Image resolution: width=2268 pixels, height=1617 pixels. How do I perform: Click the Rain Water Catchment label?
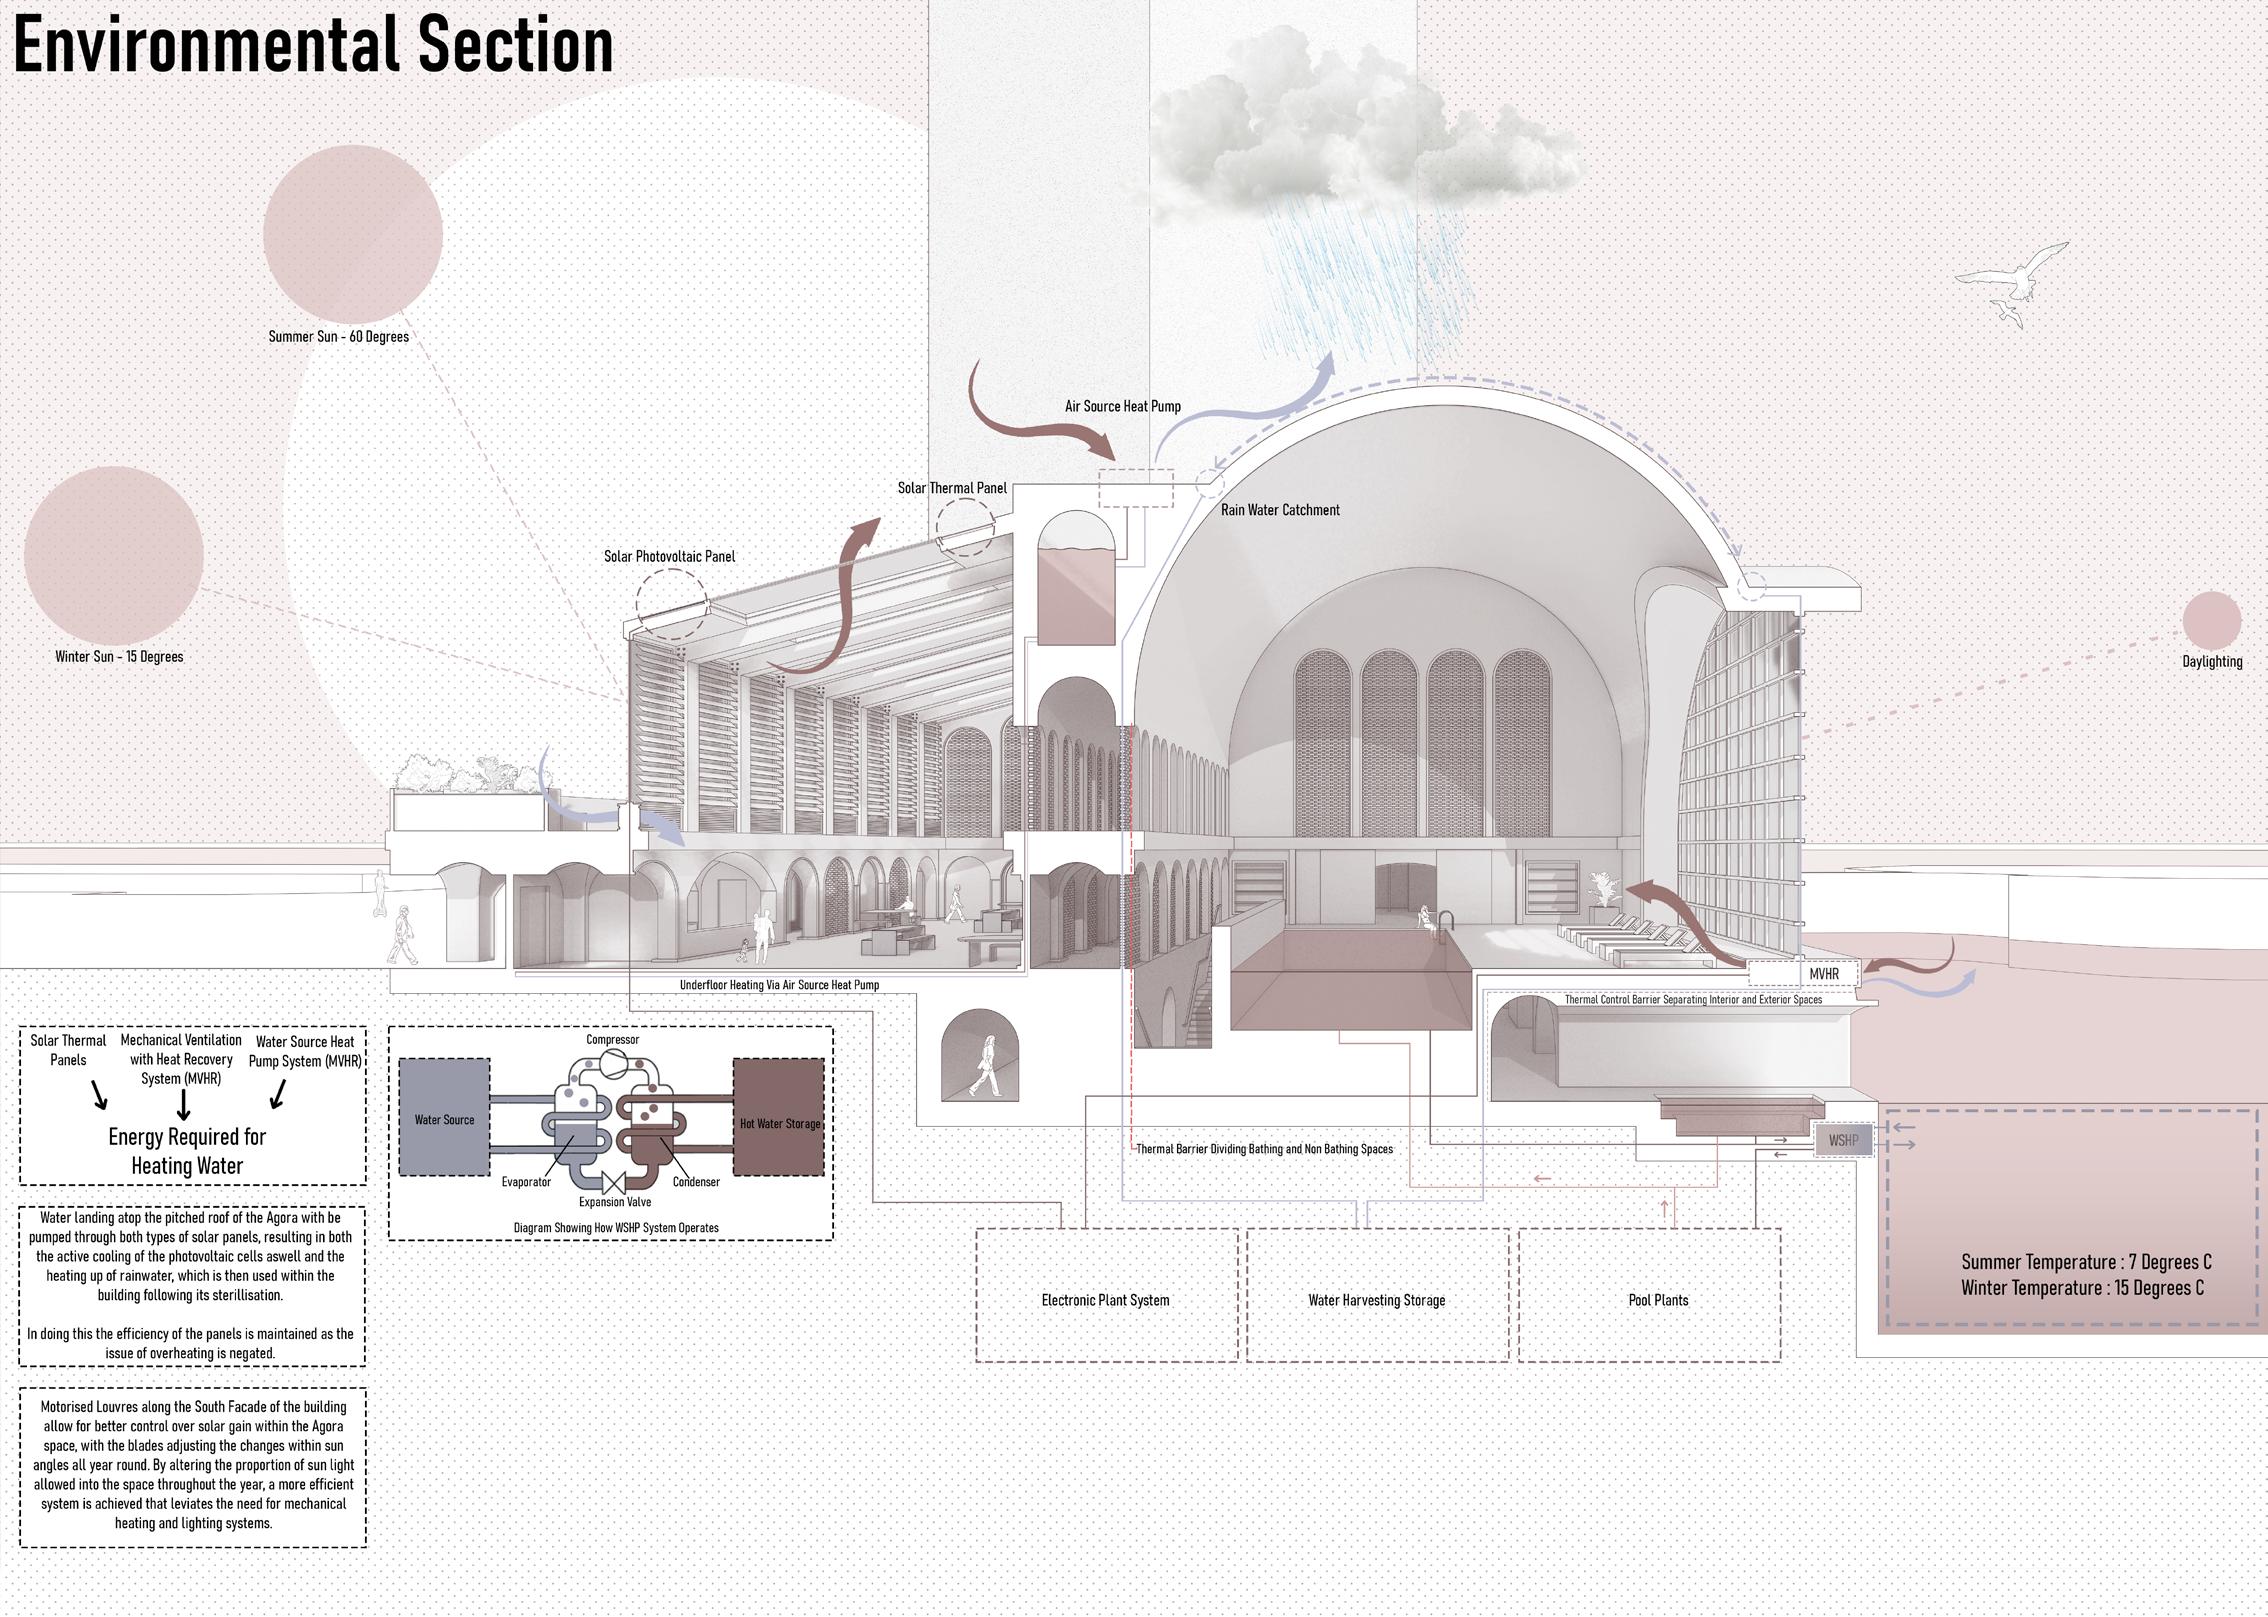[1279, 509]
